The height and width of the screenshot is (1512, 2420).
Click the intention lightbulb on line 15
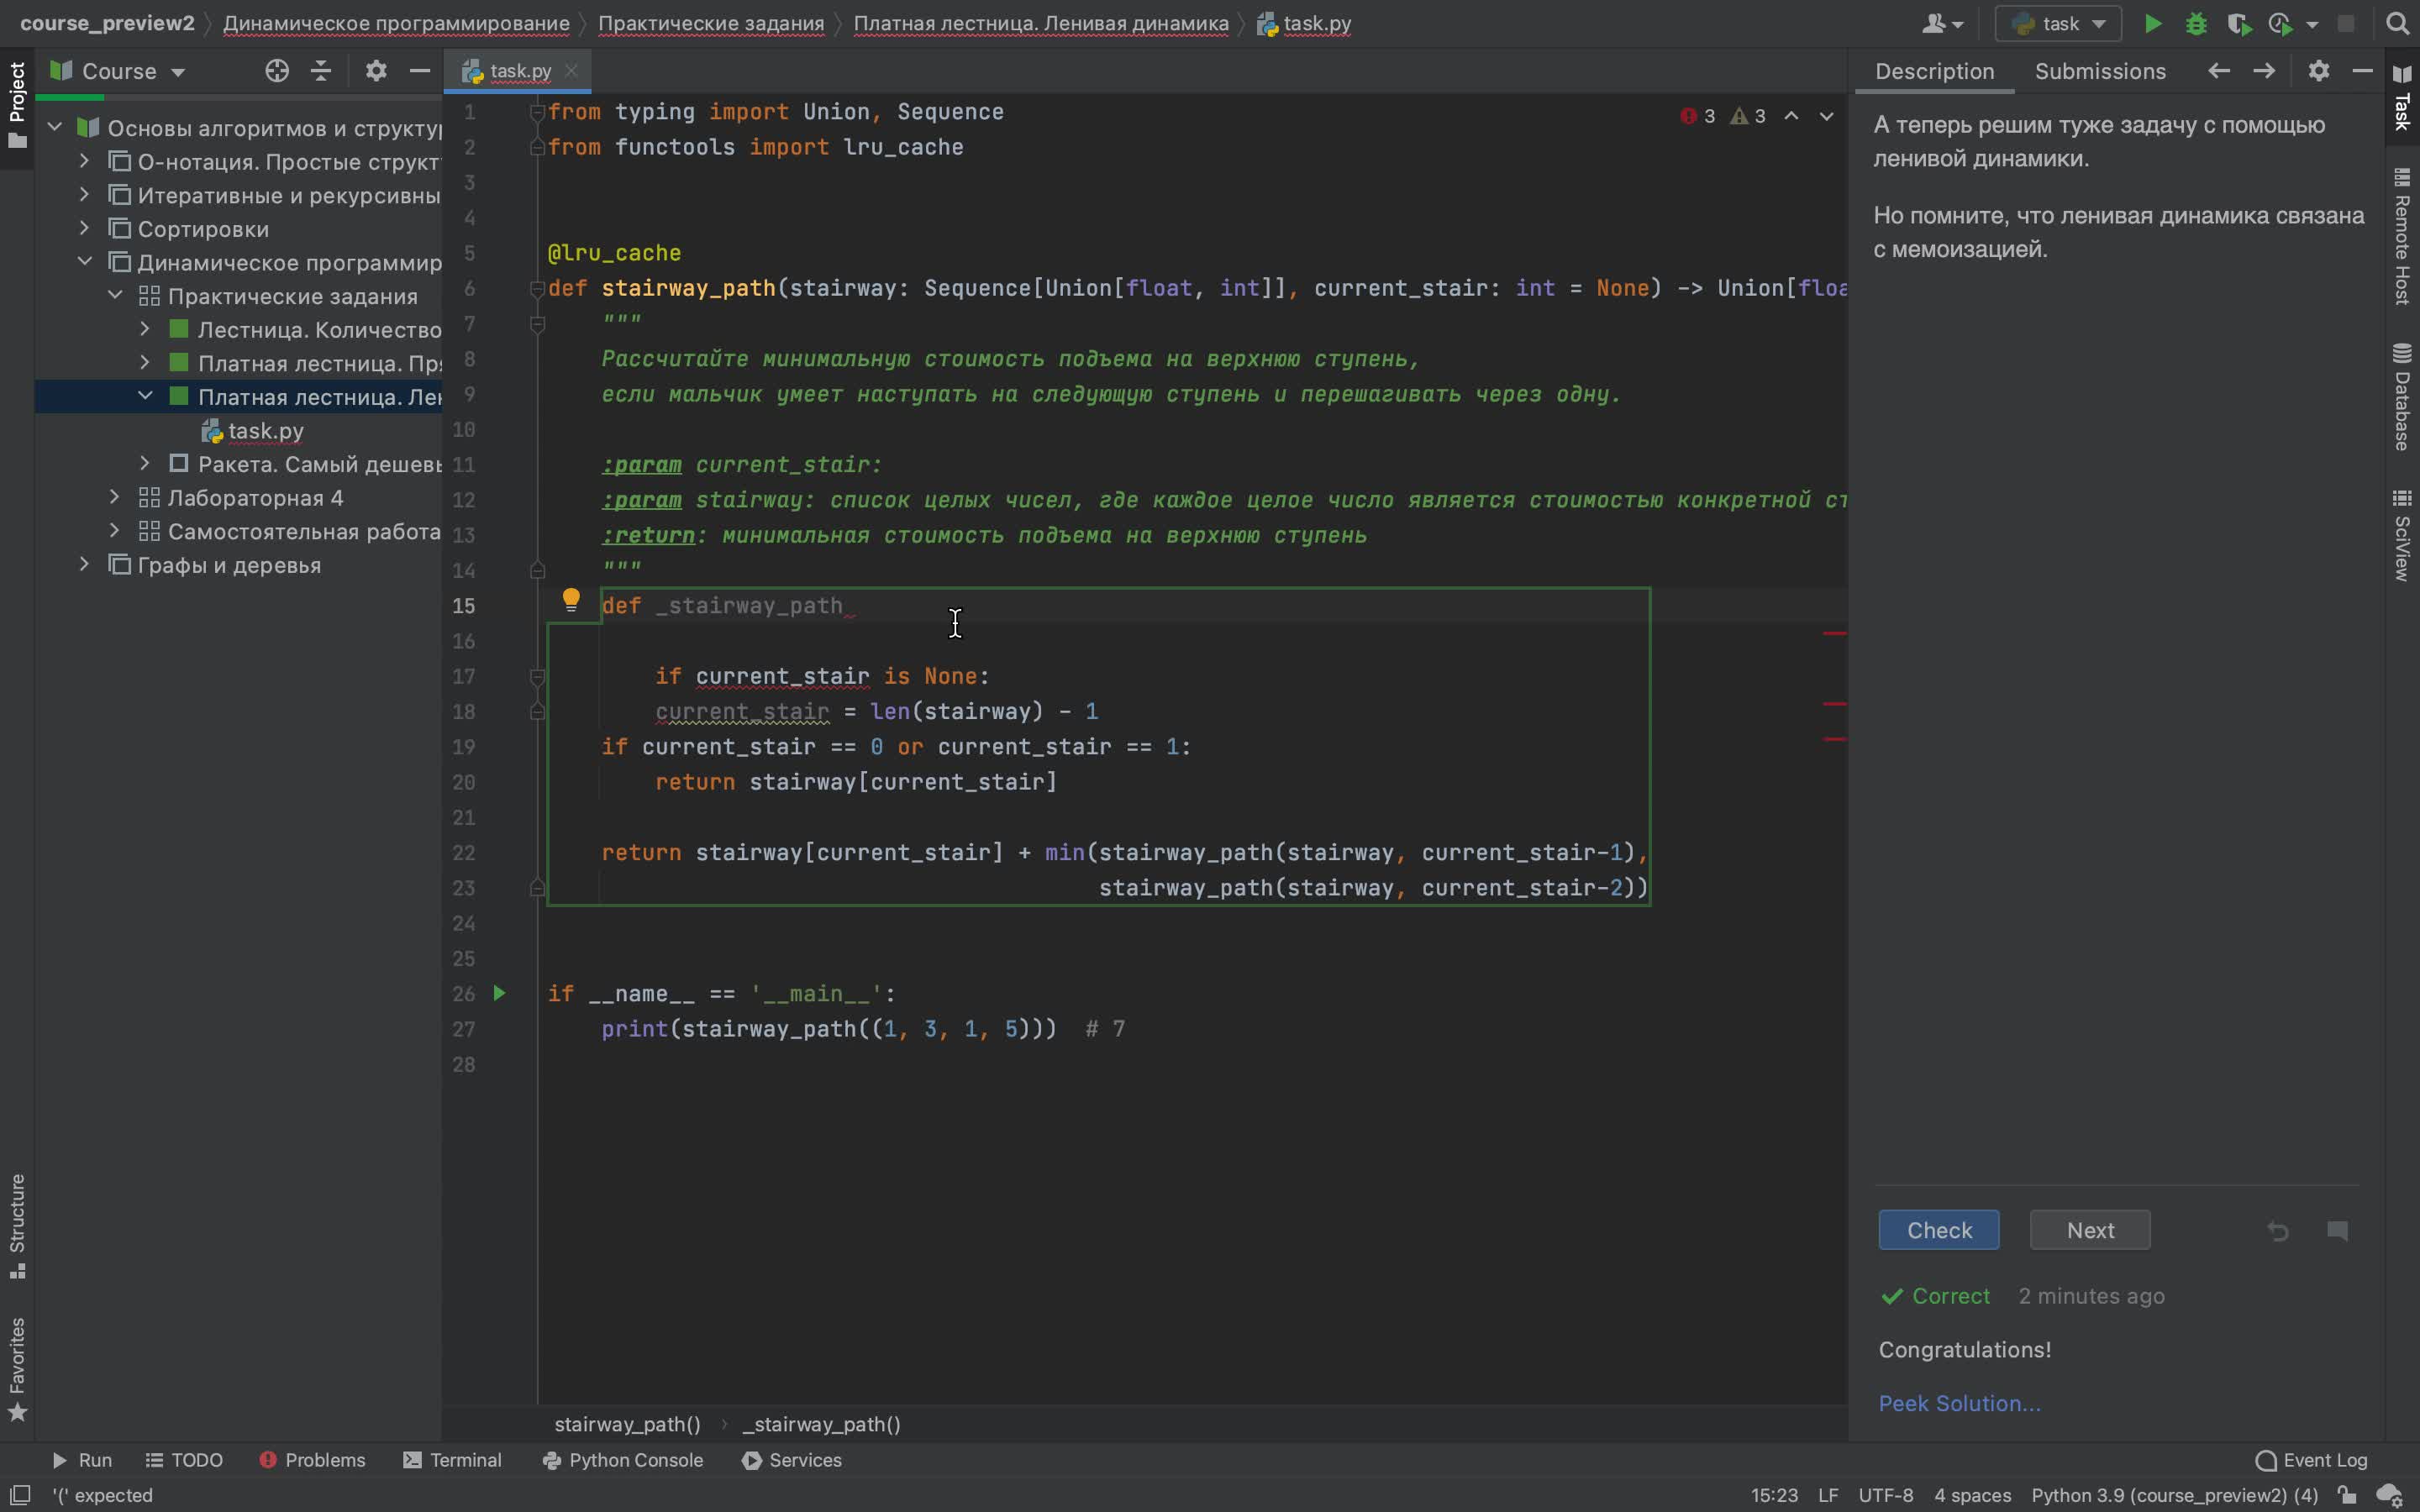[x=571, y=600]
